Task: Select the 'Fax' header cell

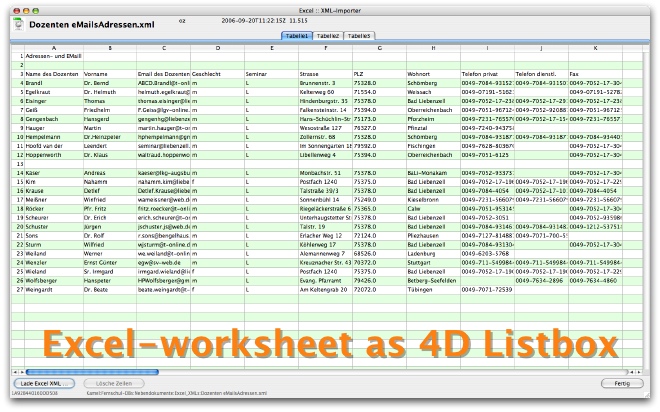Action: point(595,74)
